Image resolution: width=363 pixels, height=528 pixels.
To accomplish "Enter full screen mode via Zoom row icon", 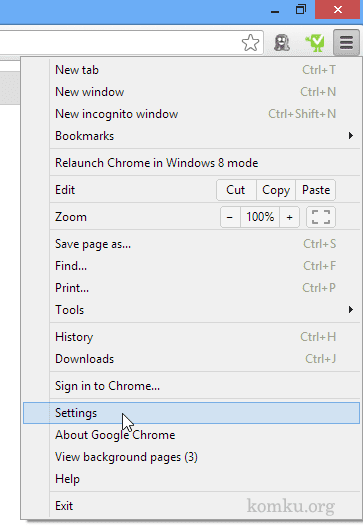I will point(321,217).
